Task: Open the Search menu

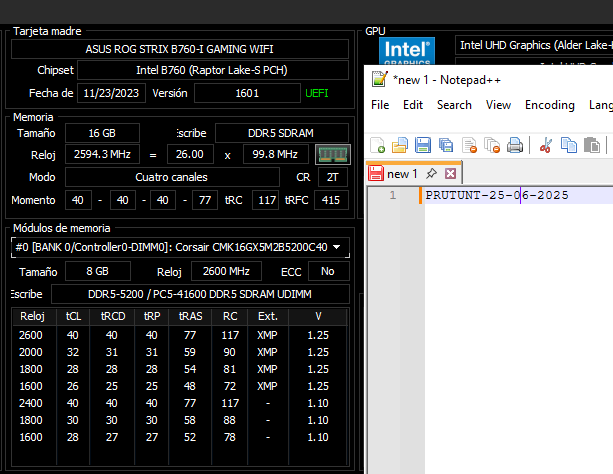Action: pos(454,105)
